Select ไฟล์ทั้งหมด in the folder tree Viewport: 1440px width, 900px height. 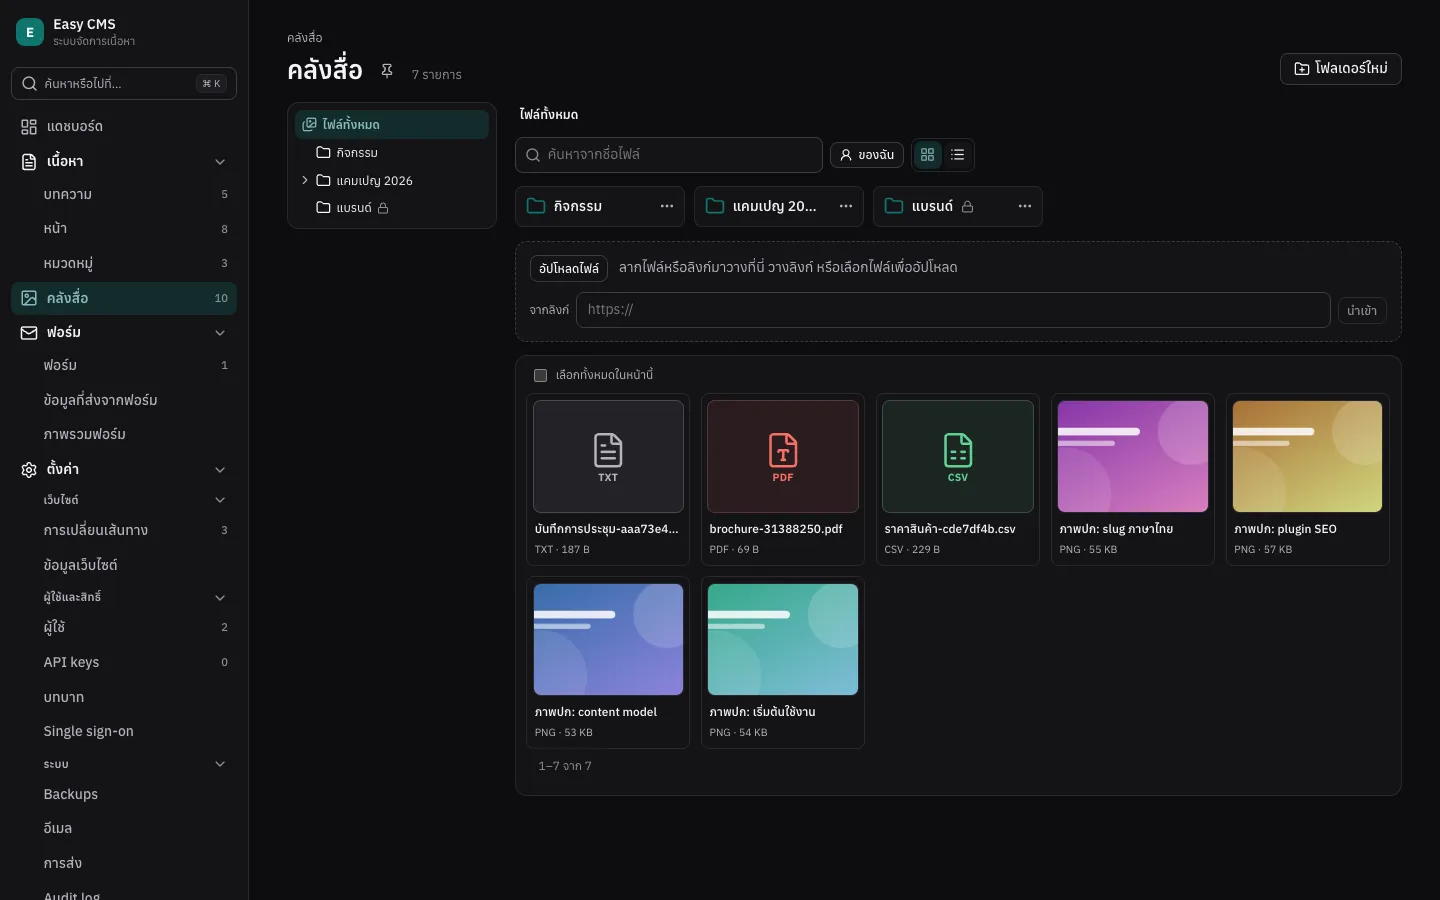coord(392,124)
